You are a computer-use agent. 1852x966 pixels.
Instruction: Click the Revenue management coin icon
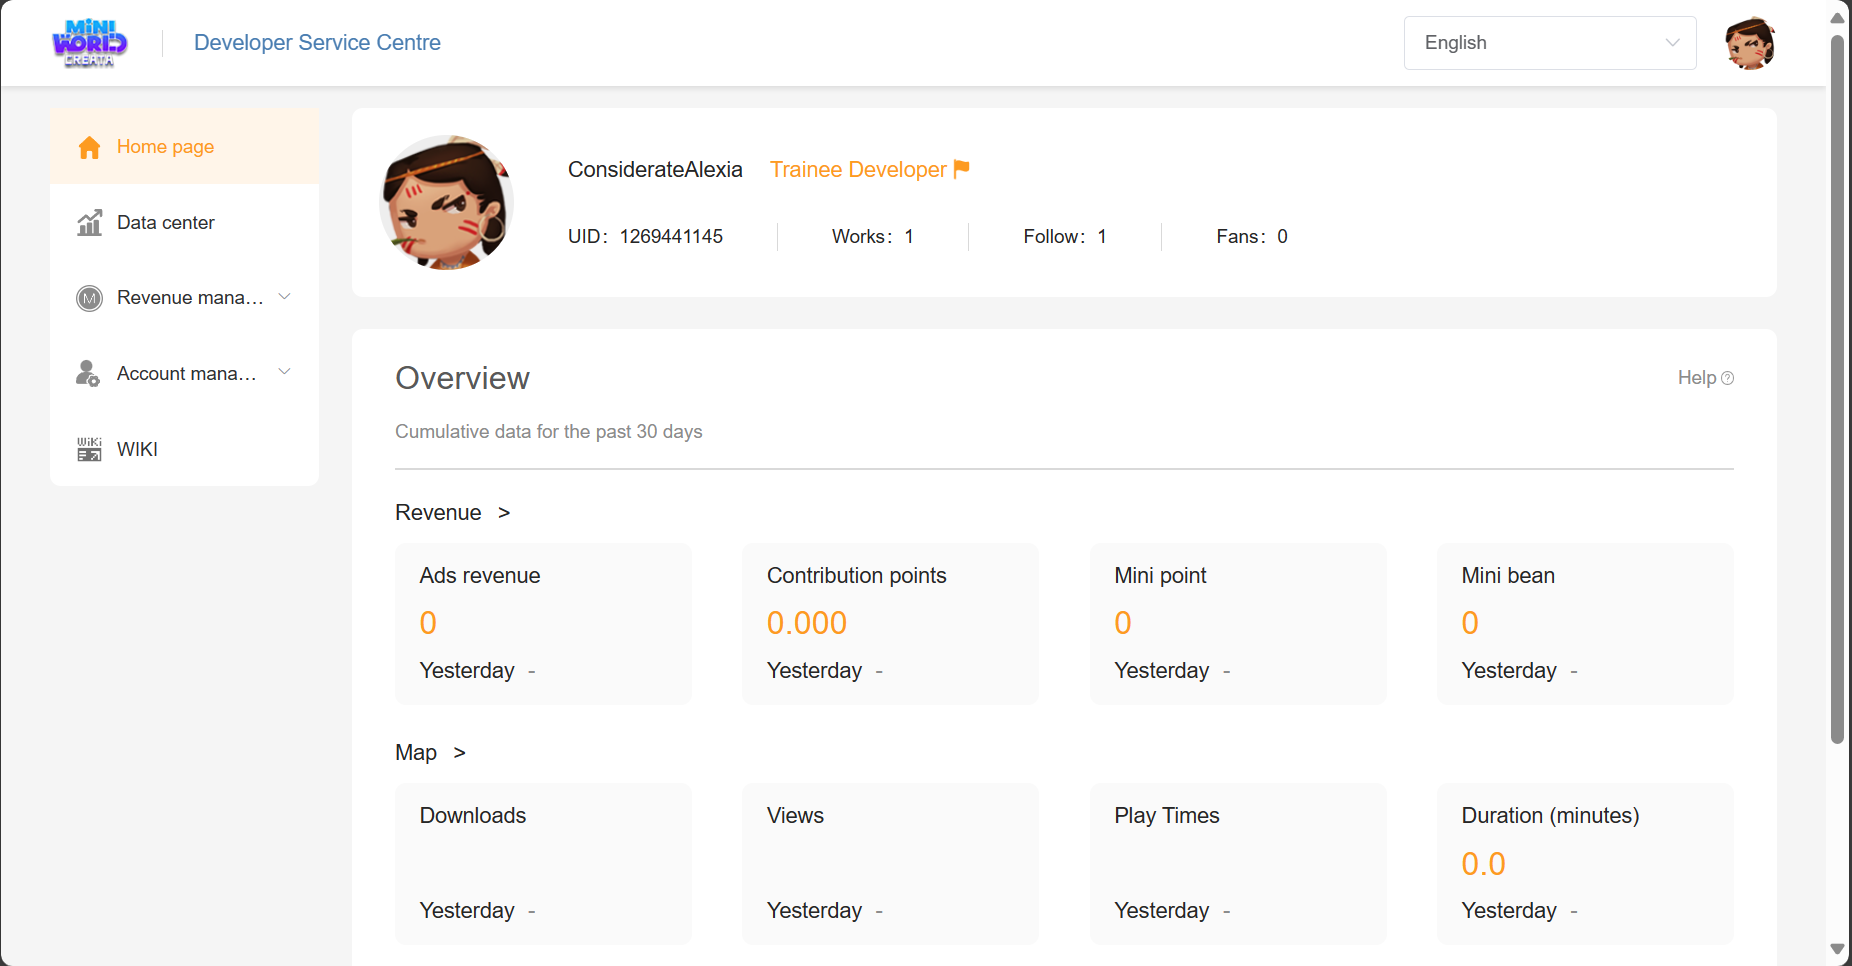[89, 298]
